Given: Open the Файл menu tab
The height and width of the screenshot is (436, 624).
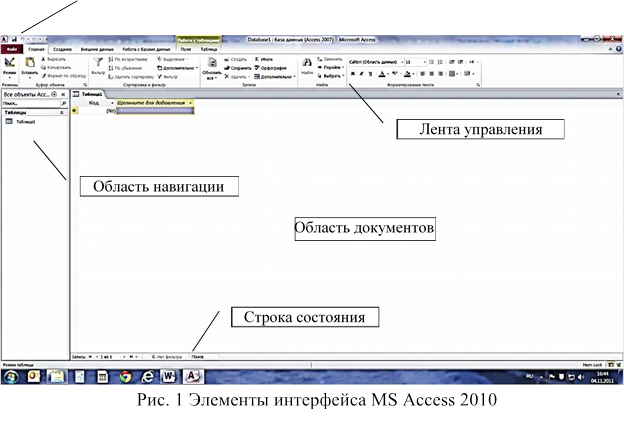Looking at the screenshot, I should [10, 47].
